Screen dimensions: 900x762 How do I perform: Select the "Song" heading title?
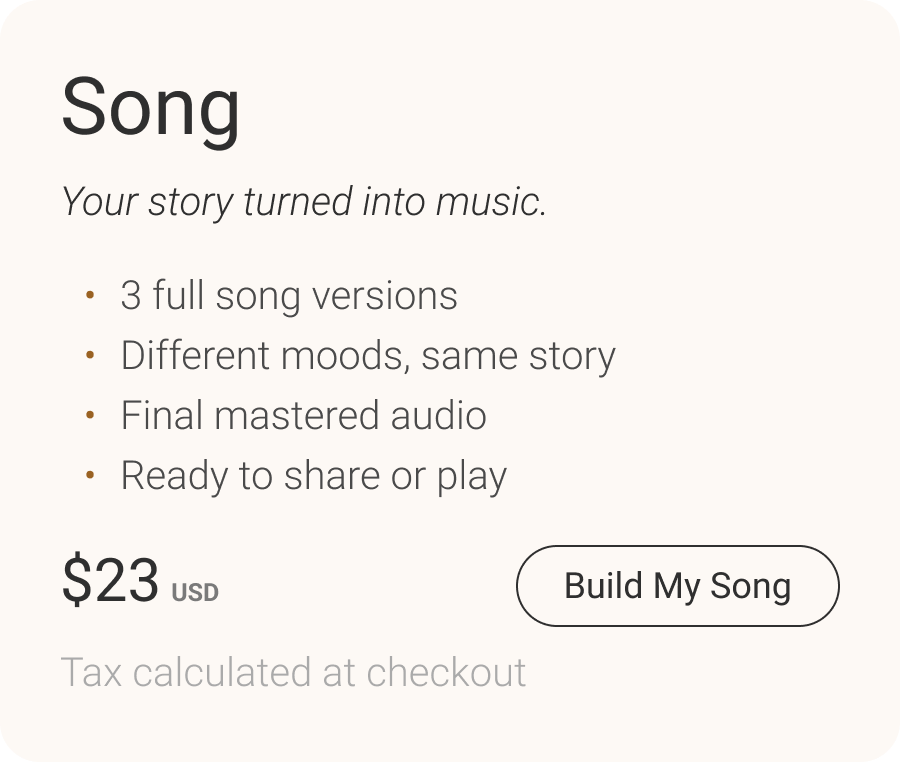pyautogui.click(x=150, y=107)
